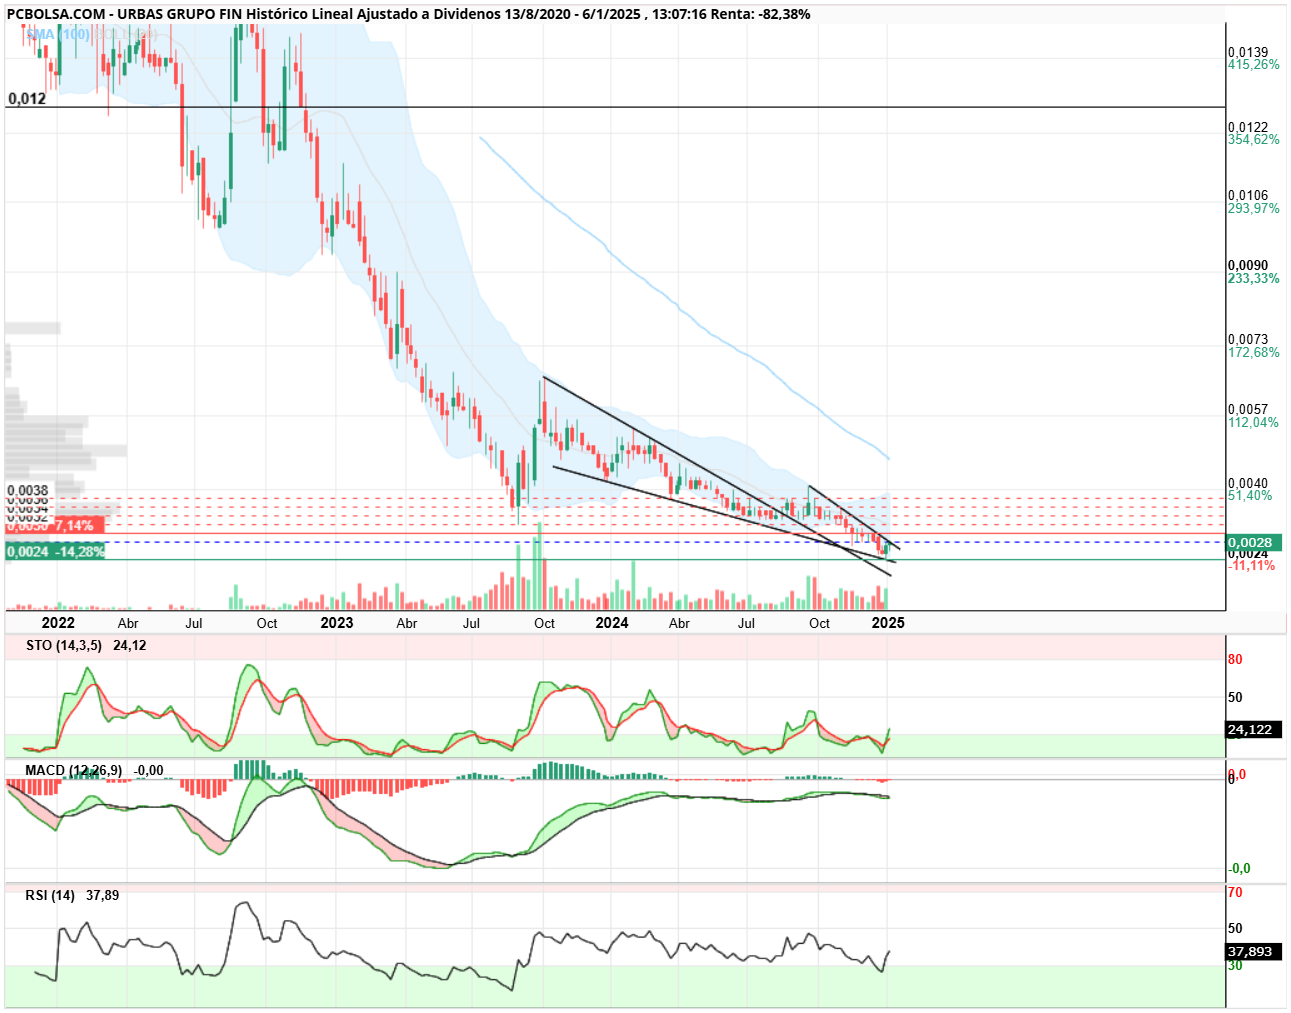Click the 2023 year marker on time axis
Screen dimensions: 1291x1013
[337, 623]
